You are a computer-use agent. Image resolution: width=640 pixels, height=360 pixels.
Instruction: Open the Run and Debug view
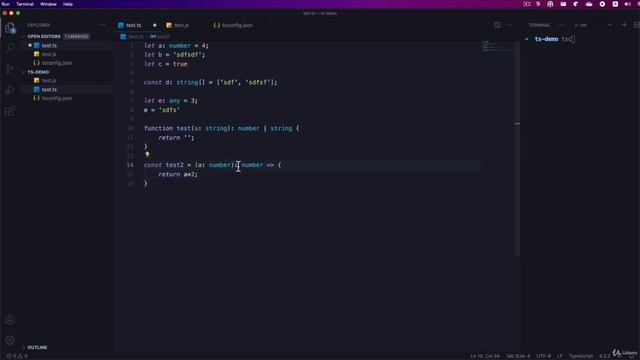10,90
